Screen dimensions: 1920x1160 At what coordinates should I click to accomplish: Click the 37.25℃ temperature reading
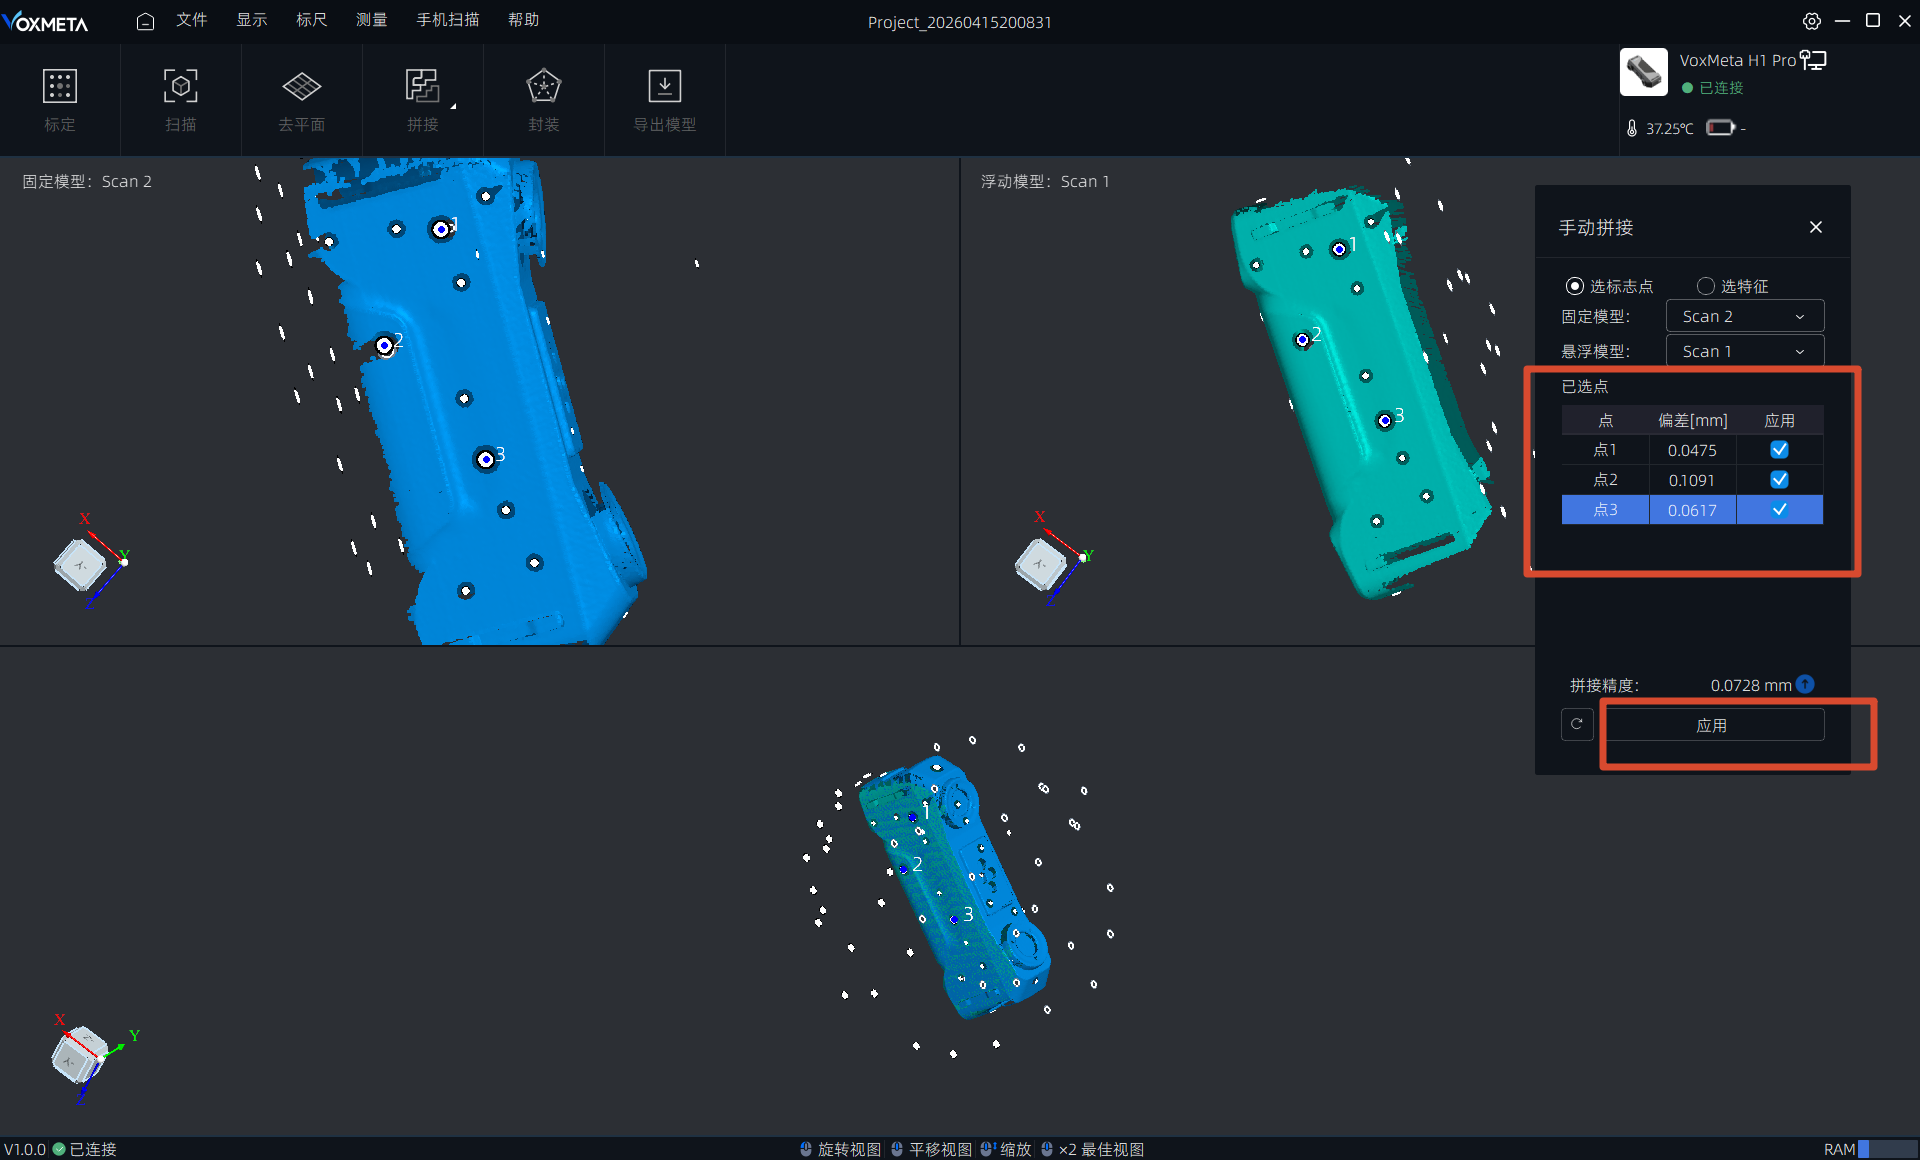point(1670,128)
